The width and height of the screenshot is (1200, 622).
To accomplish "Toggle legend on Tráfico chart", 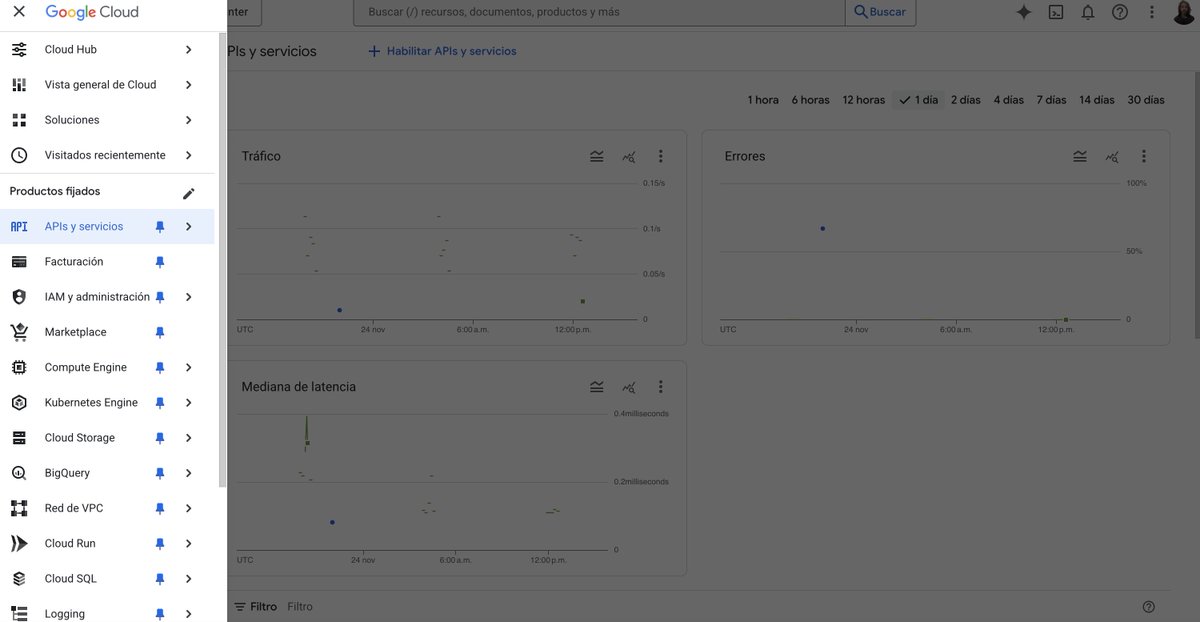I will coord(597,156).
